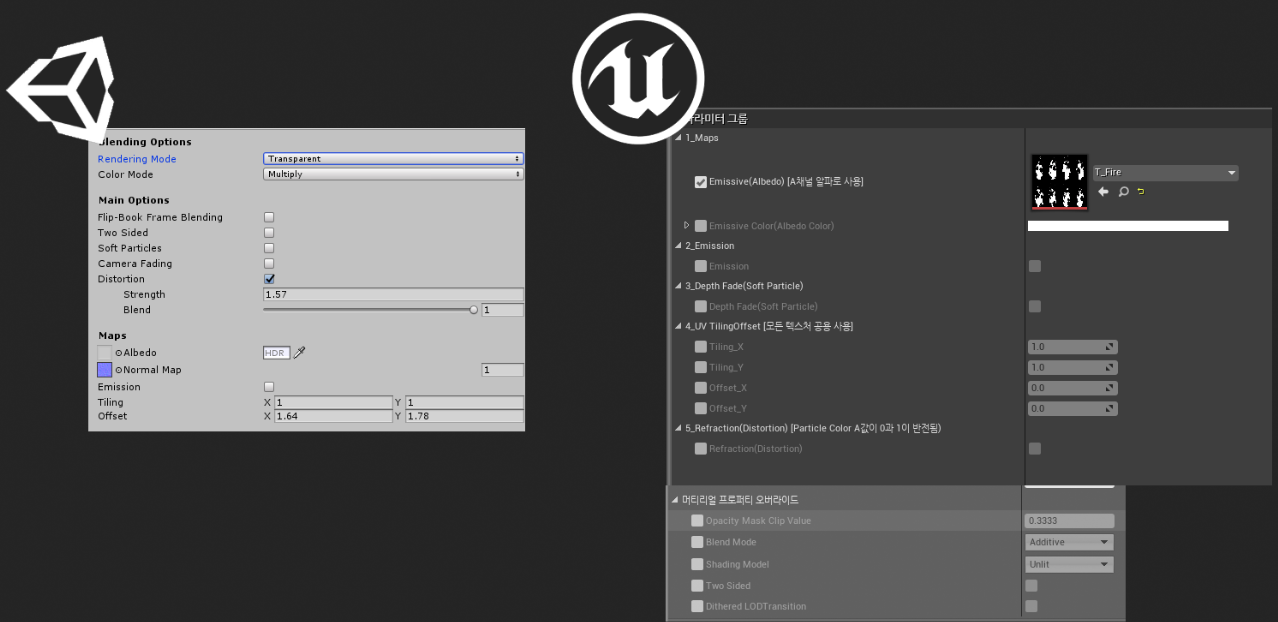Click the Offset_Y value field showing 0.0
Image resolution: width=1278 pixels, height=622 pixels.
(1073, 408)
